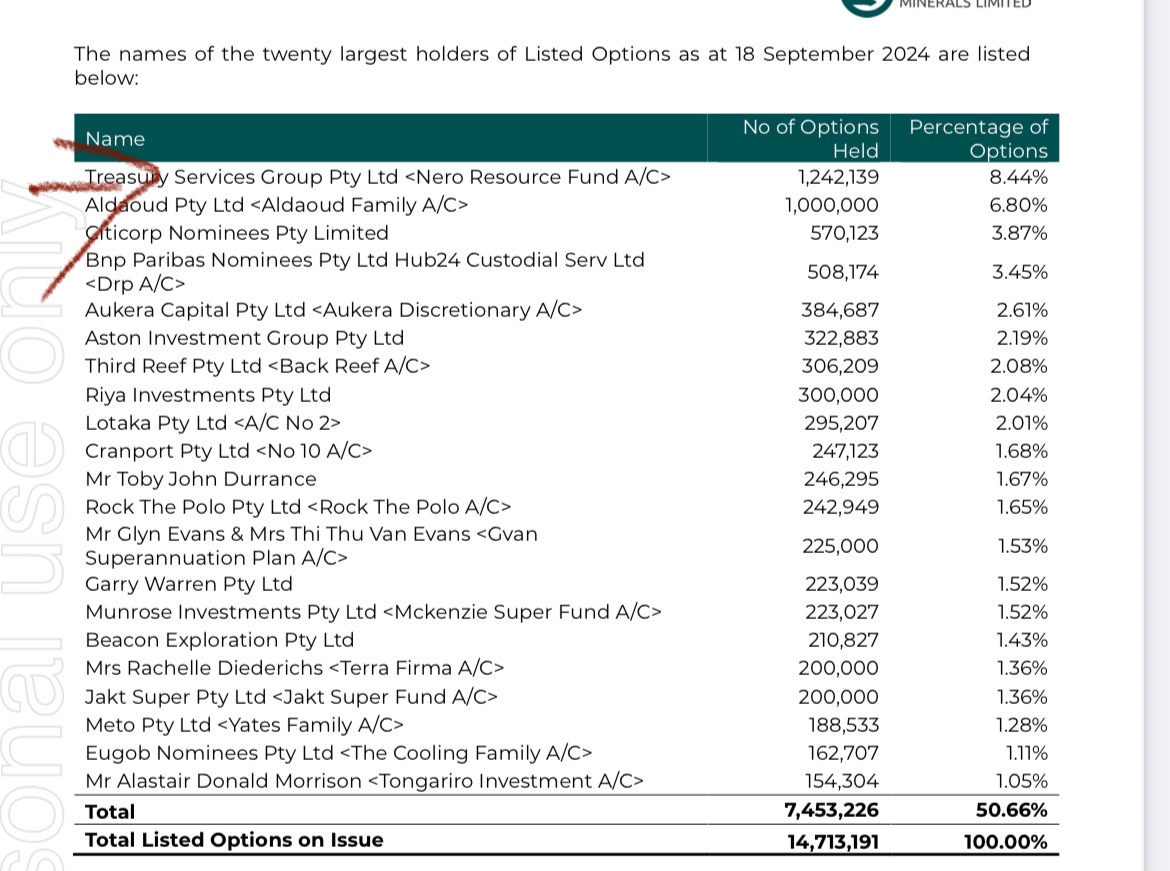Click Third Reef Pty Ltd name
This screenshot has height=871, width=1170.
(257, 366)
